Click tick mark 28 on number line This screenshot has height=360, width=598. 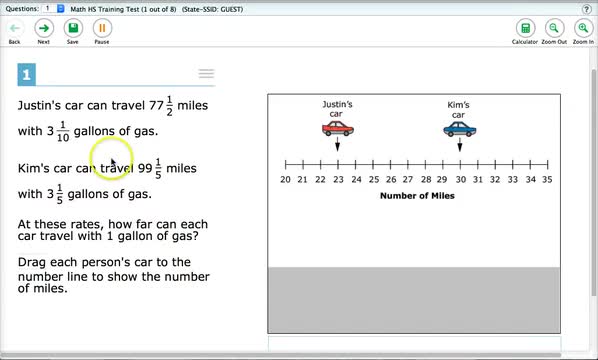425,165
